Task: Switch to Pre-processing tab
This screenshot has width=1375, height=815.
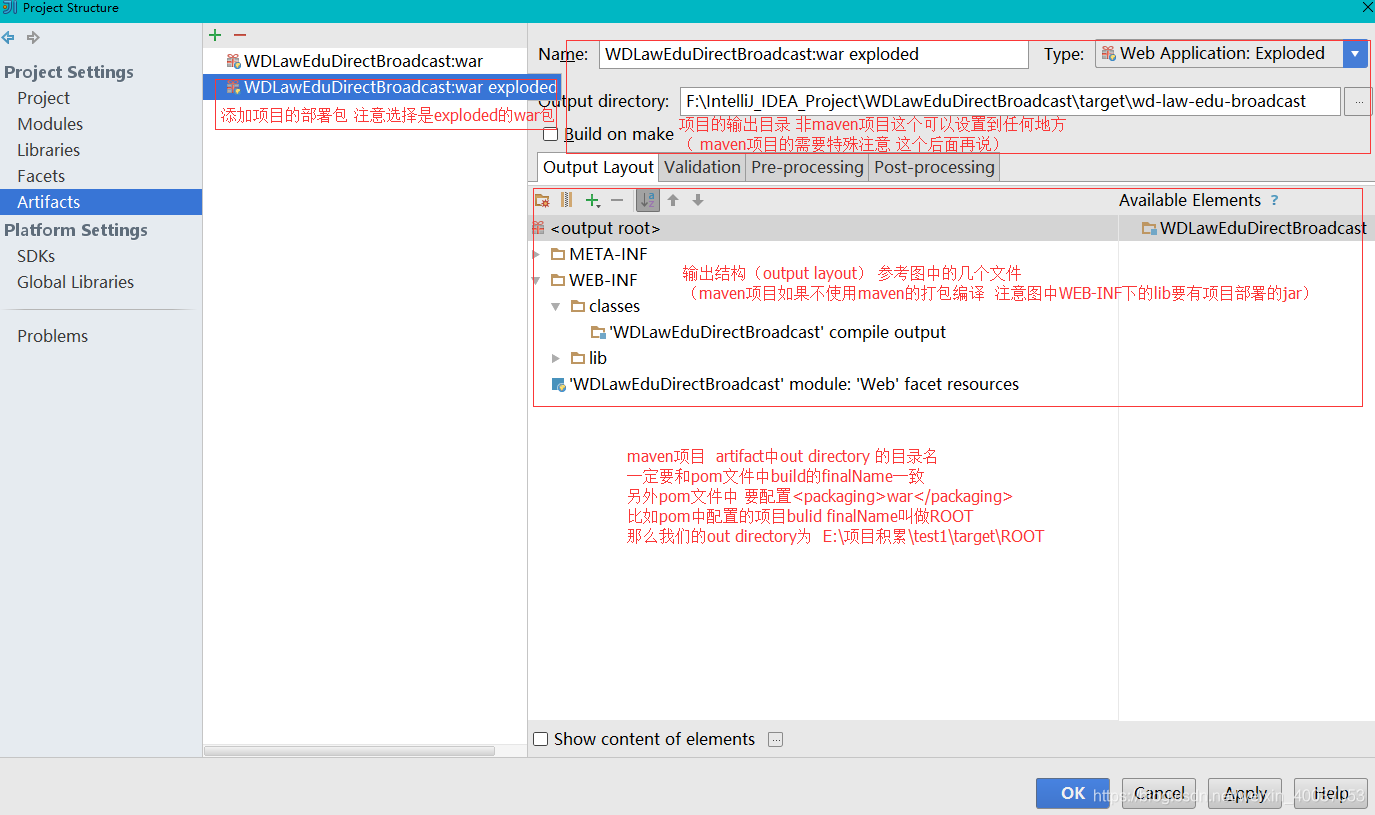Action: [807, 167]
